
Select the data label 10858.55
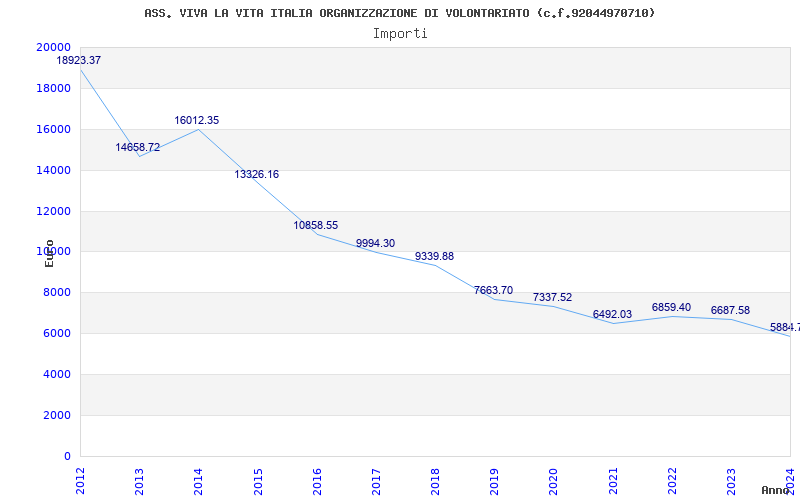pos(316,226)
